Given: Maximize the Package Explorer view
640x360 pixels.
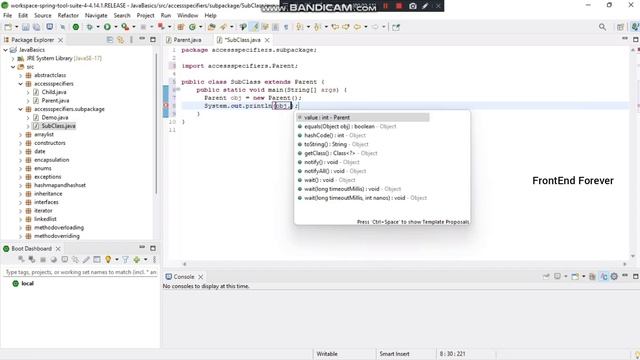Looking at the screenshot, I should (153, 40).
